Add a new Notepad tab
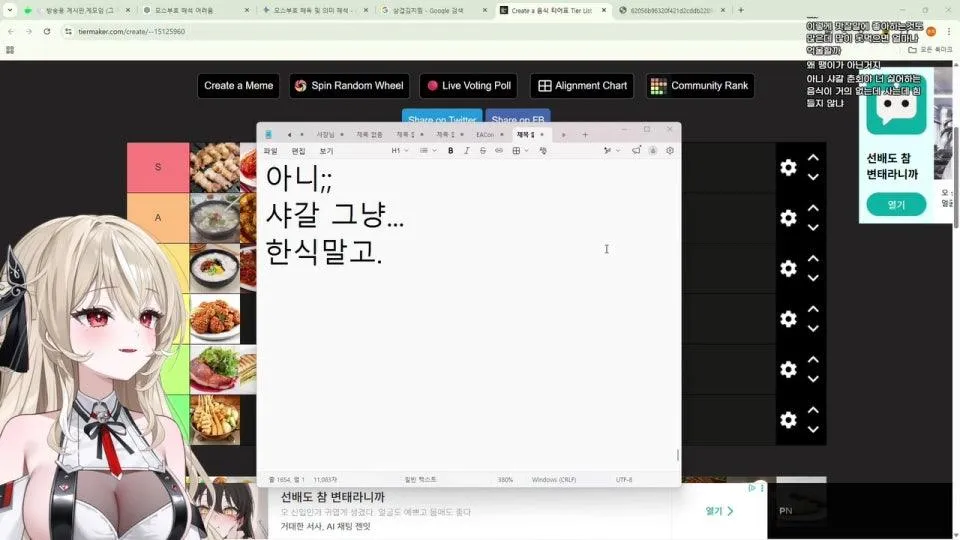Viewport: 960px width, 540px height. click(x=585, y=135)
